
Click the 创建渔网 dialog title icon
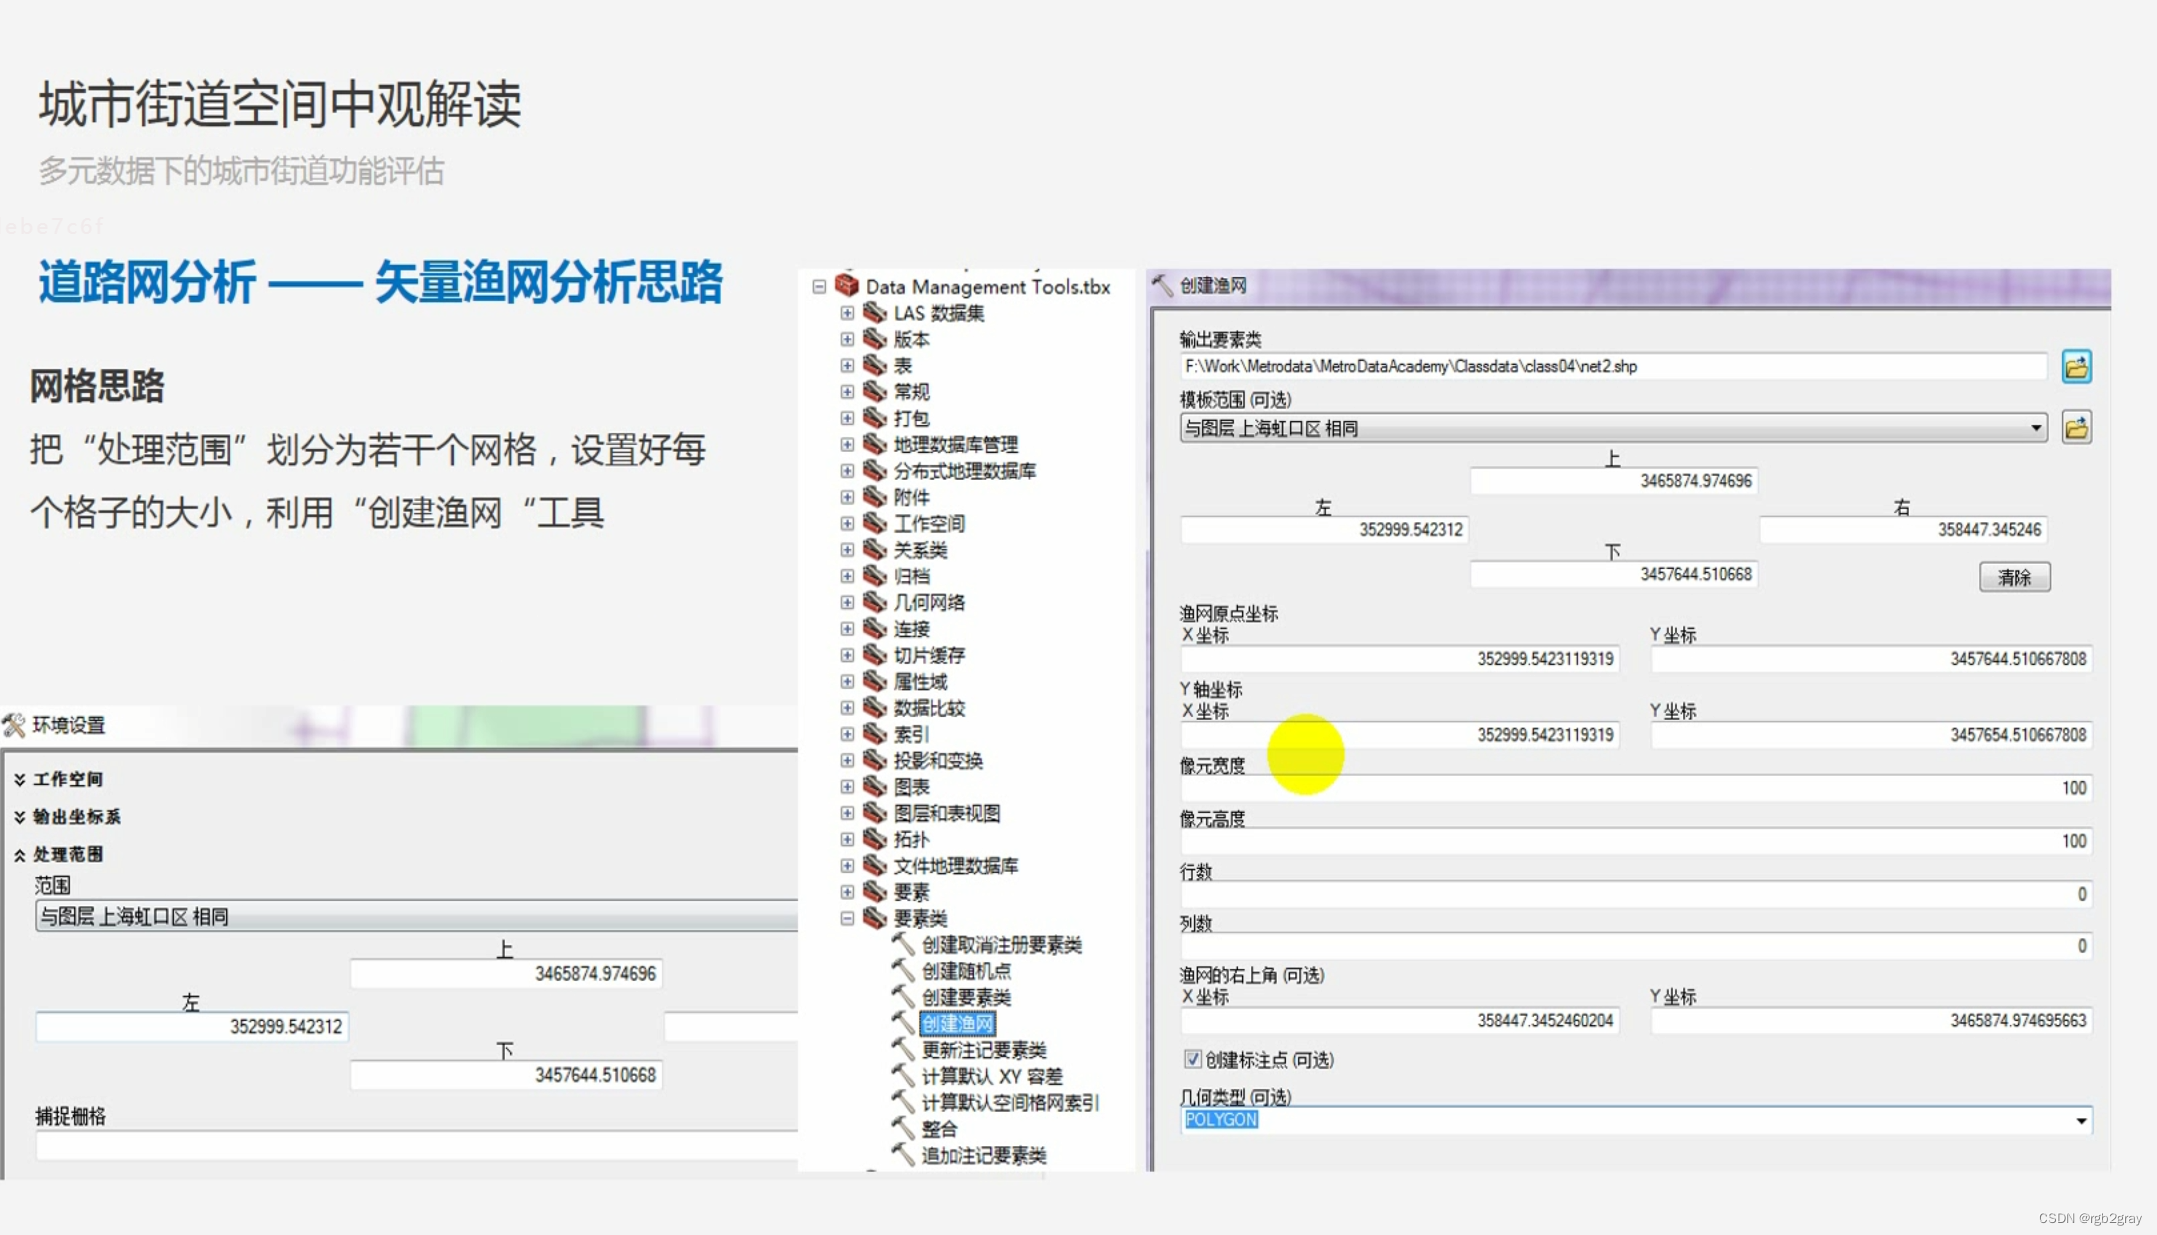(1162, 285)
